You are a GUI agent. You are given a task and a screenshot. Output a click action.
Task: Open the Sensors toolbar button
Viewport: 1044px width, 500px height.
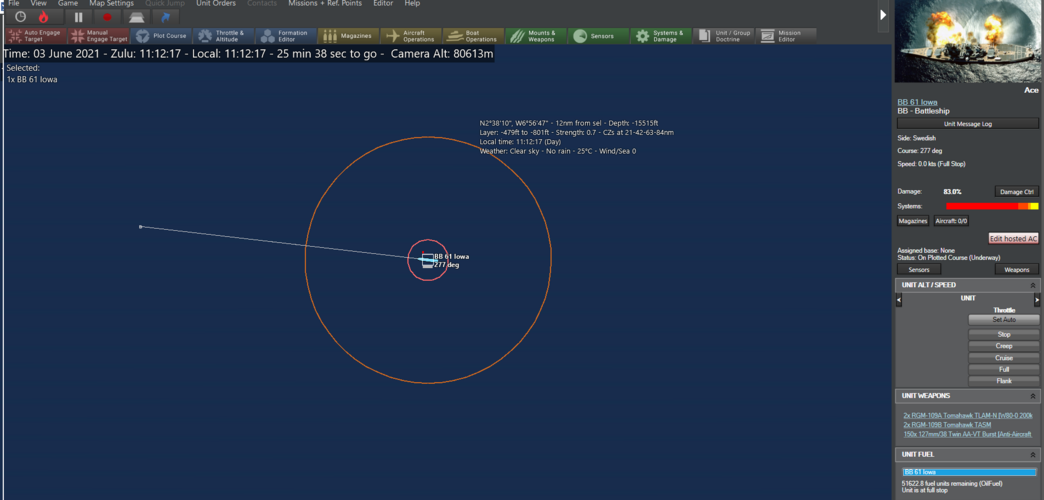coord(599,36)
